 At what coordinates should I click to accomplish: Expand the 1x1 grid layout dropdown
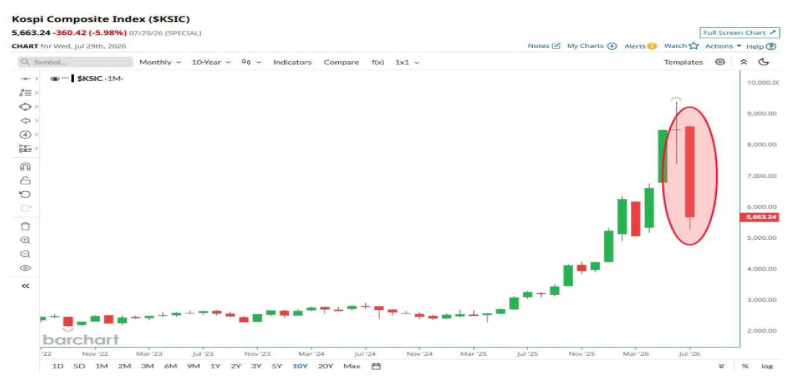point(407,62)
